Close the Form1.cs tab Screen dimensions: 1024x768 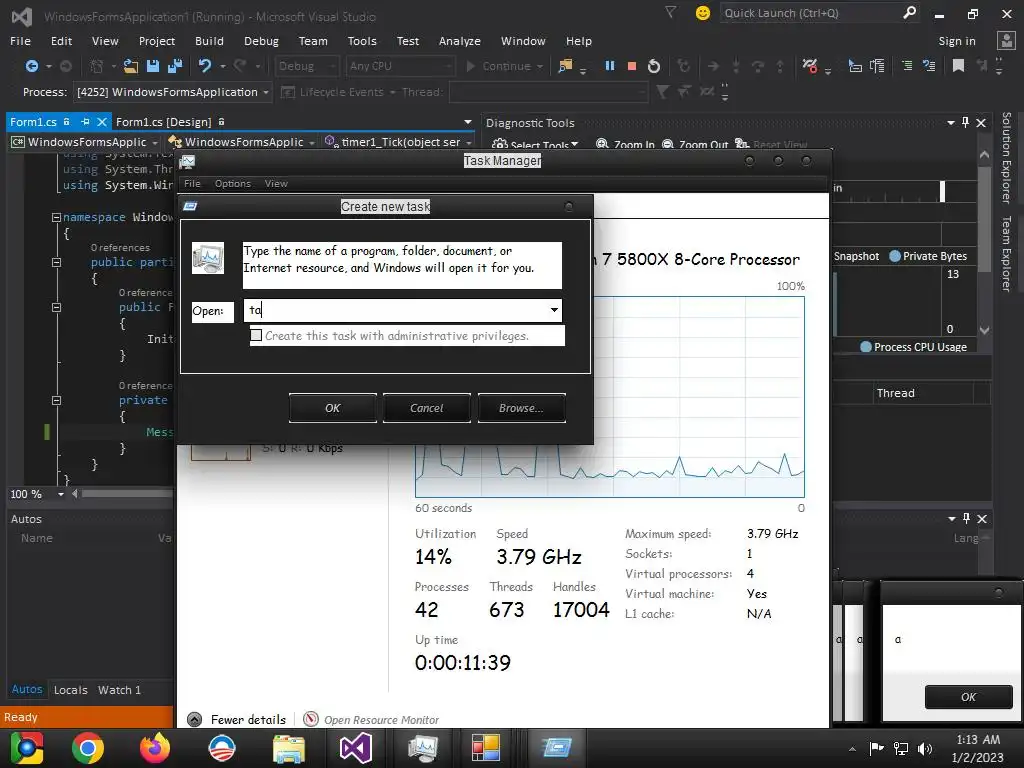pos(102,121)
